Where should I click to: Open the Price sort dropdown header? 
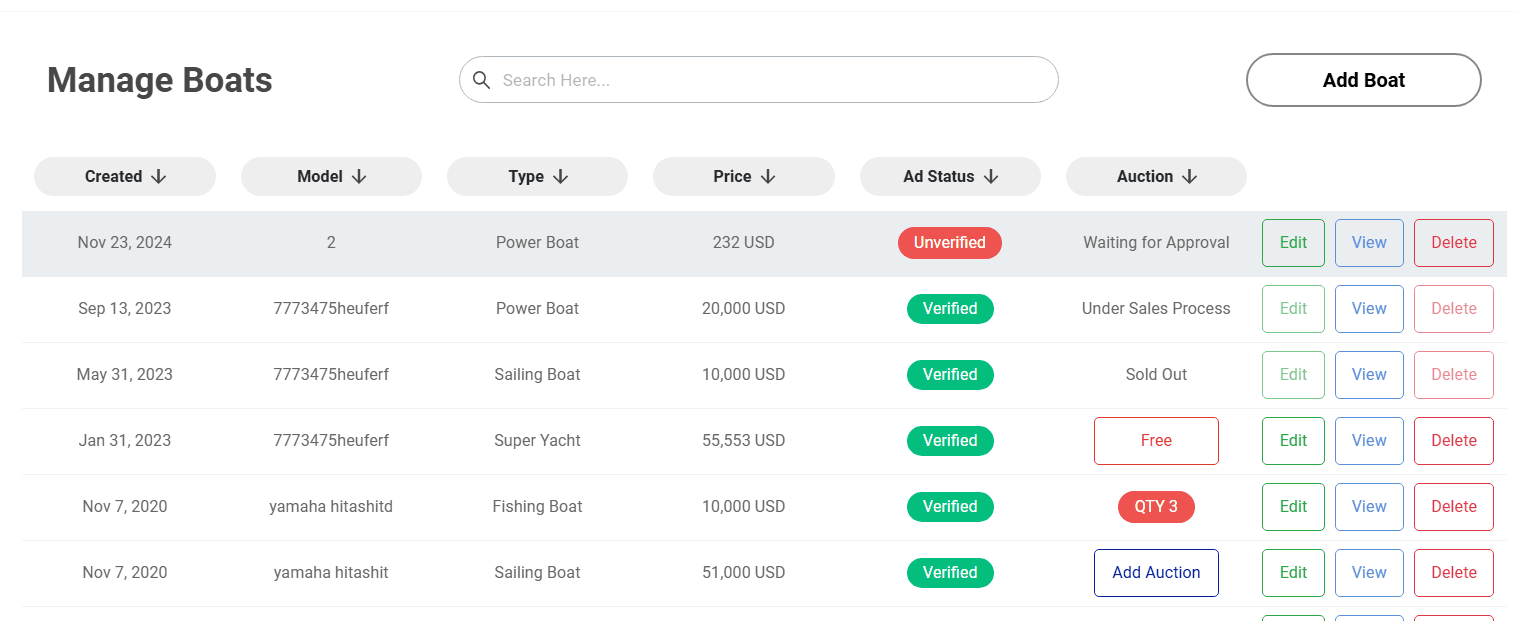pyautogui.click(x=743, y=176)
